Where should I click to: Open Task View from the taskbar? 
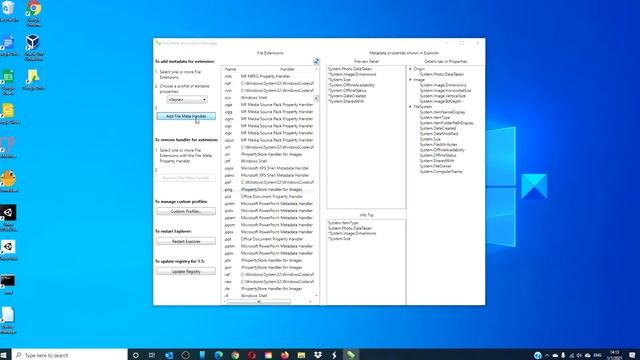tap(152, 355)
